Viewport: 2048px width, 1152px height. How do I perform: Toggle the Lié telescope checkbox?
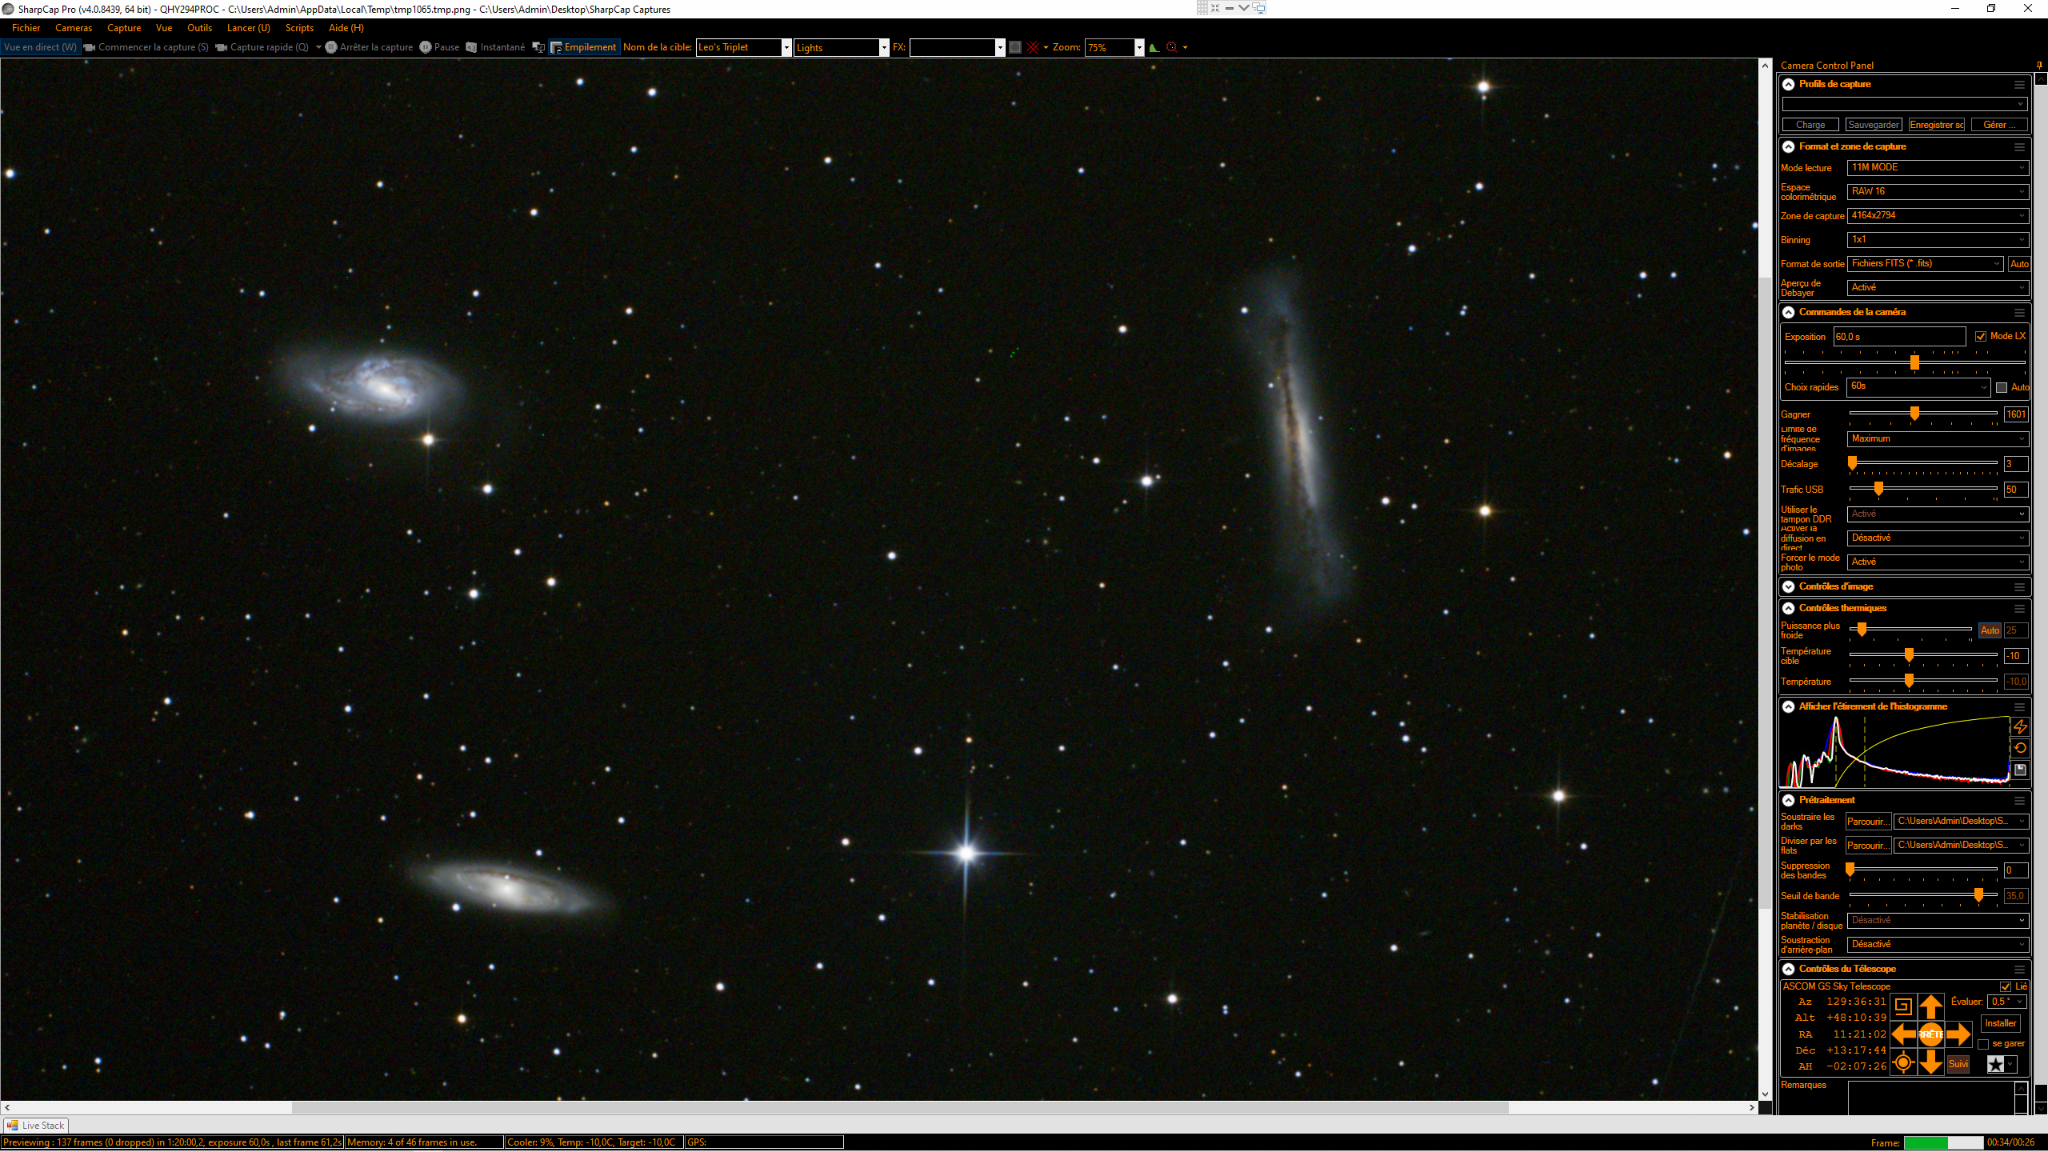coord(2005,986)
